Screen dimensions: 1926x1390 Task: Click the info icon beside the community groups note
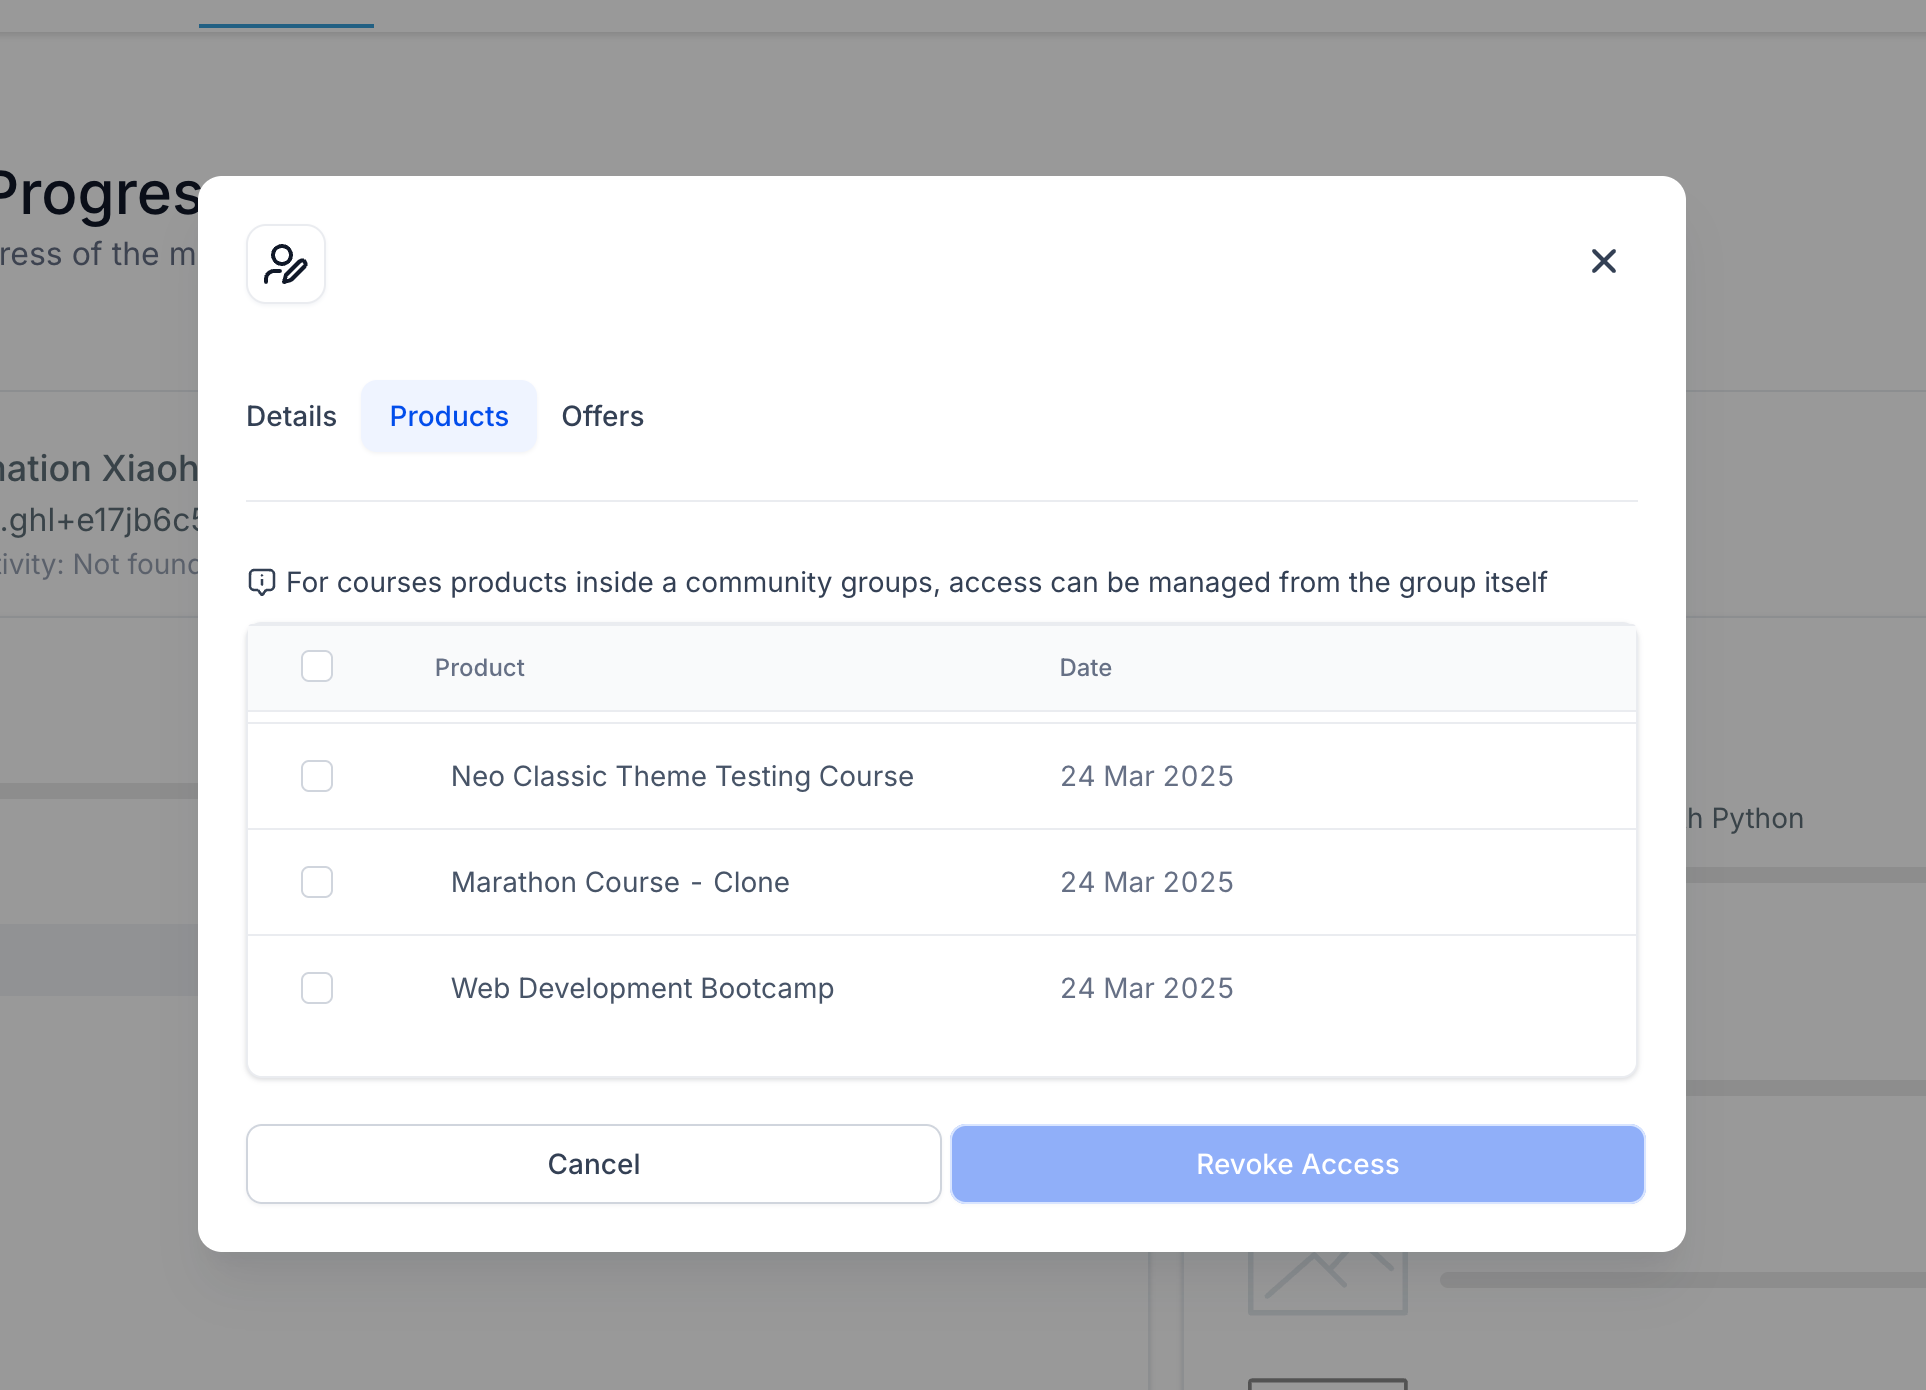pyautogui.click(x=261, y=582)
